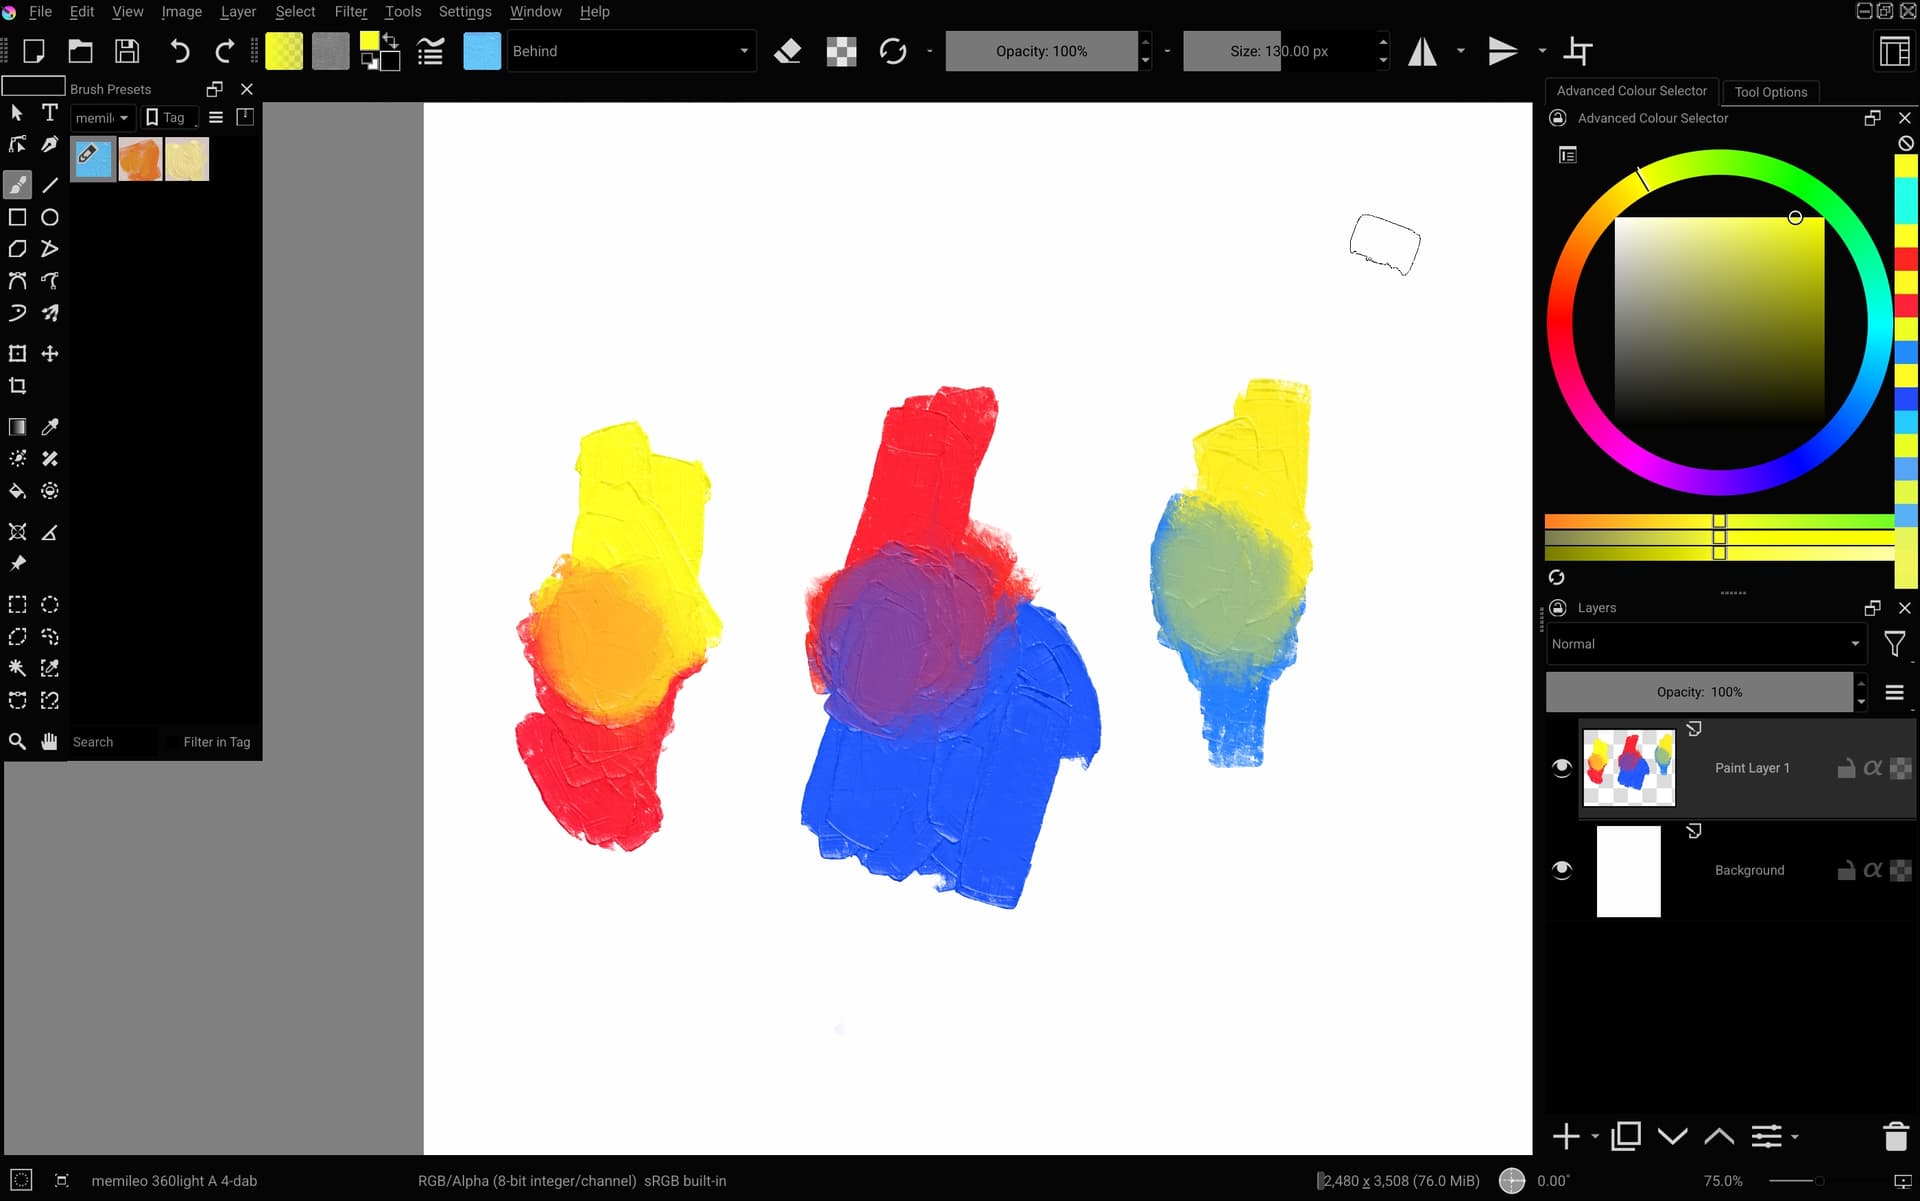Toggle eraser mode in toolbar
The width and height of the screenshot is (1920, 1201).
pos(788,51)
